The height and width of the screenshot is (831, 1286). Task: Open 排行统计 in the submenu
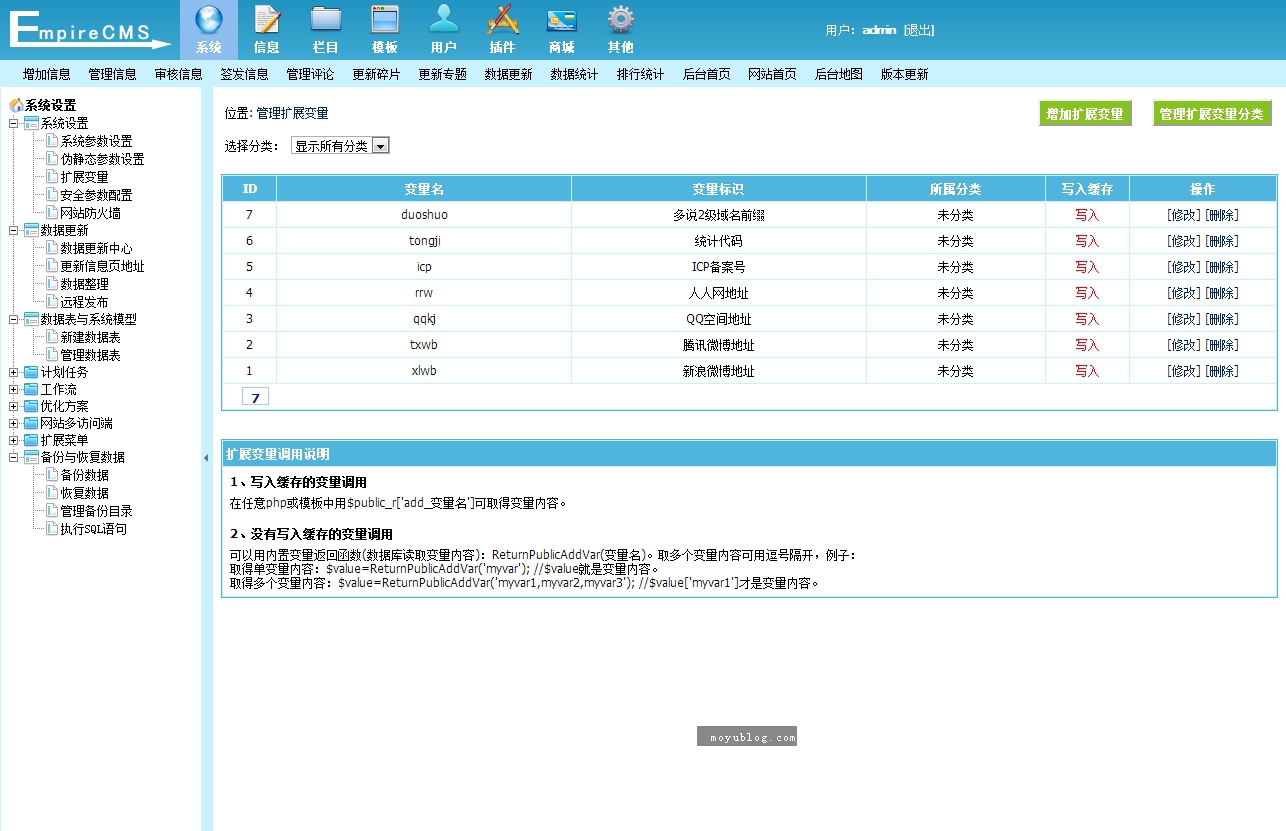point(641,74)
